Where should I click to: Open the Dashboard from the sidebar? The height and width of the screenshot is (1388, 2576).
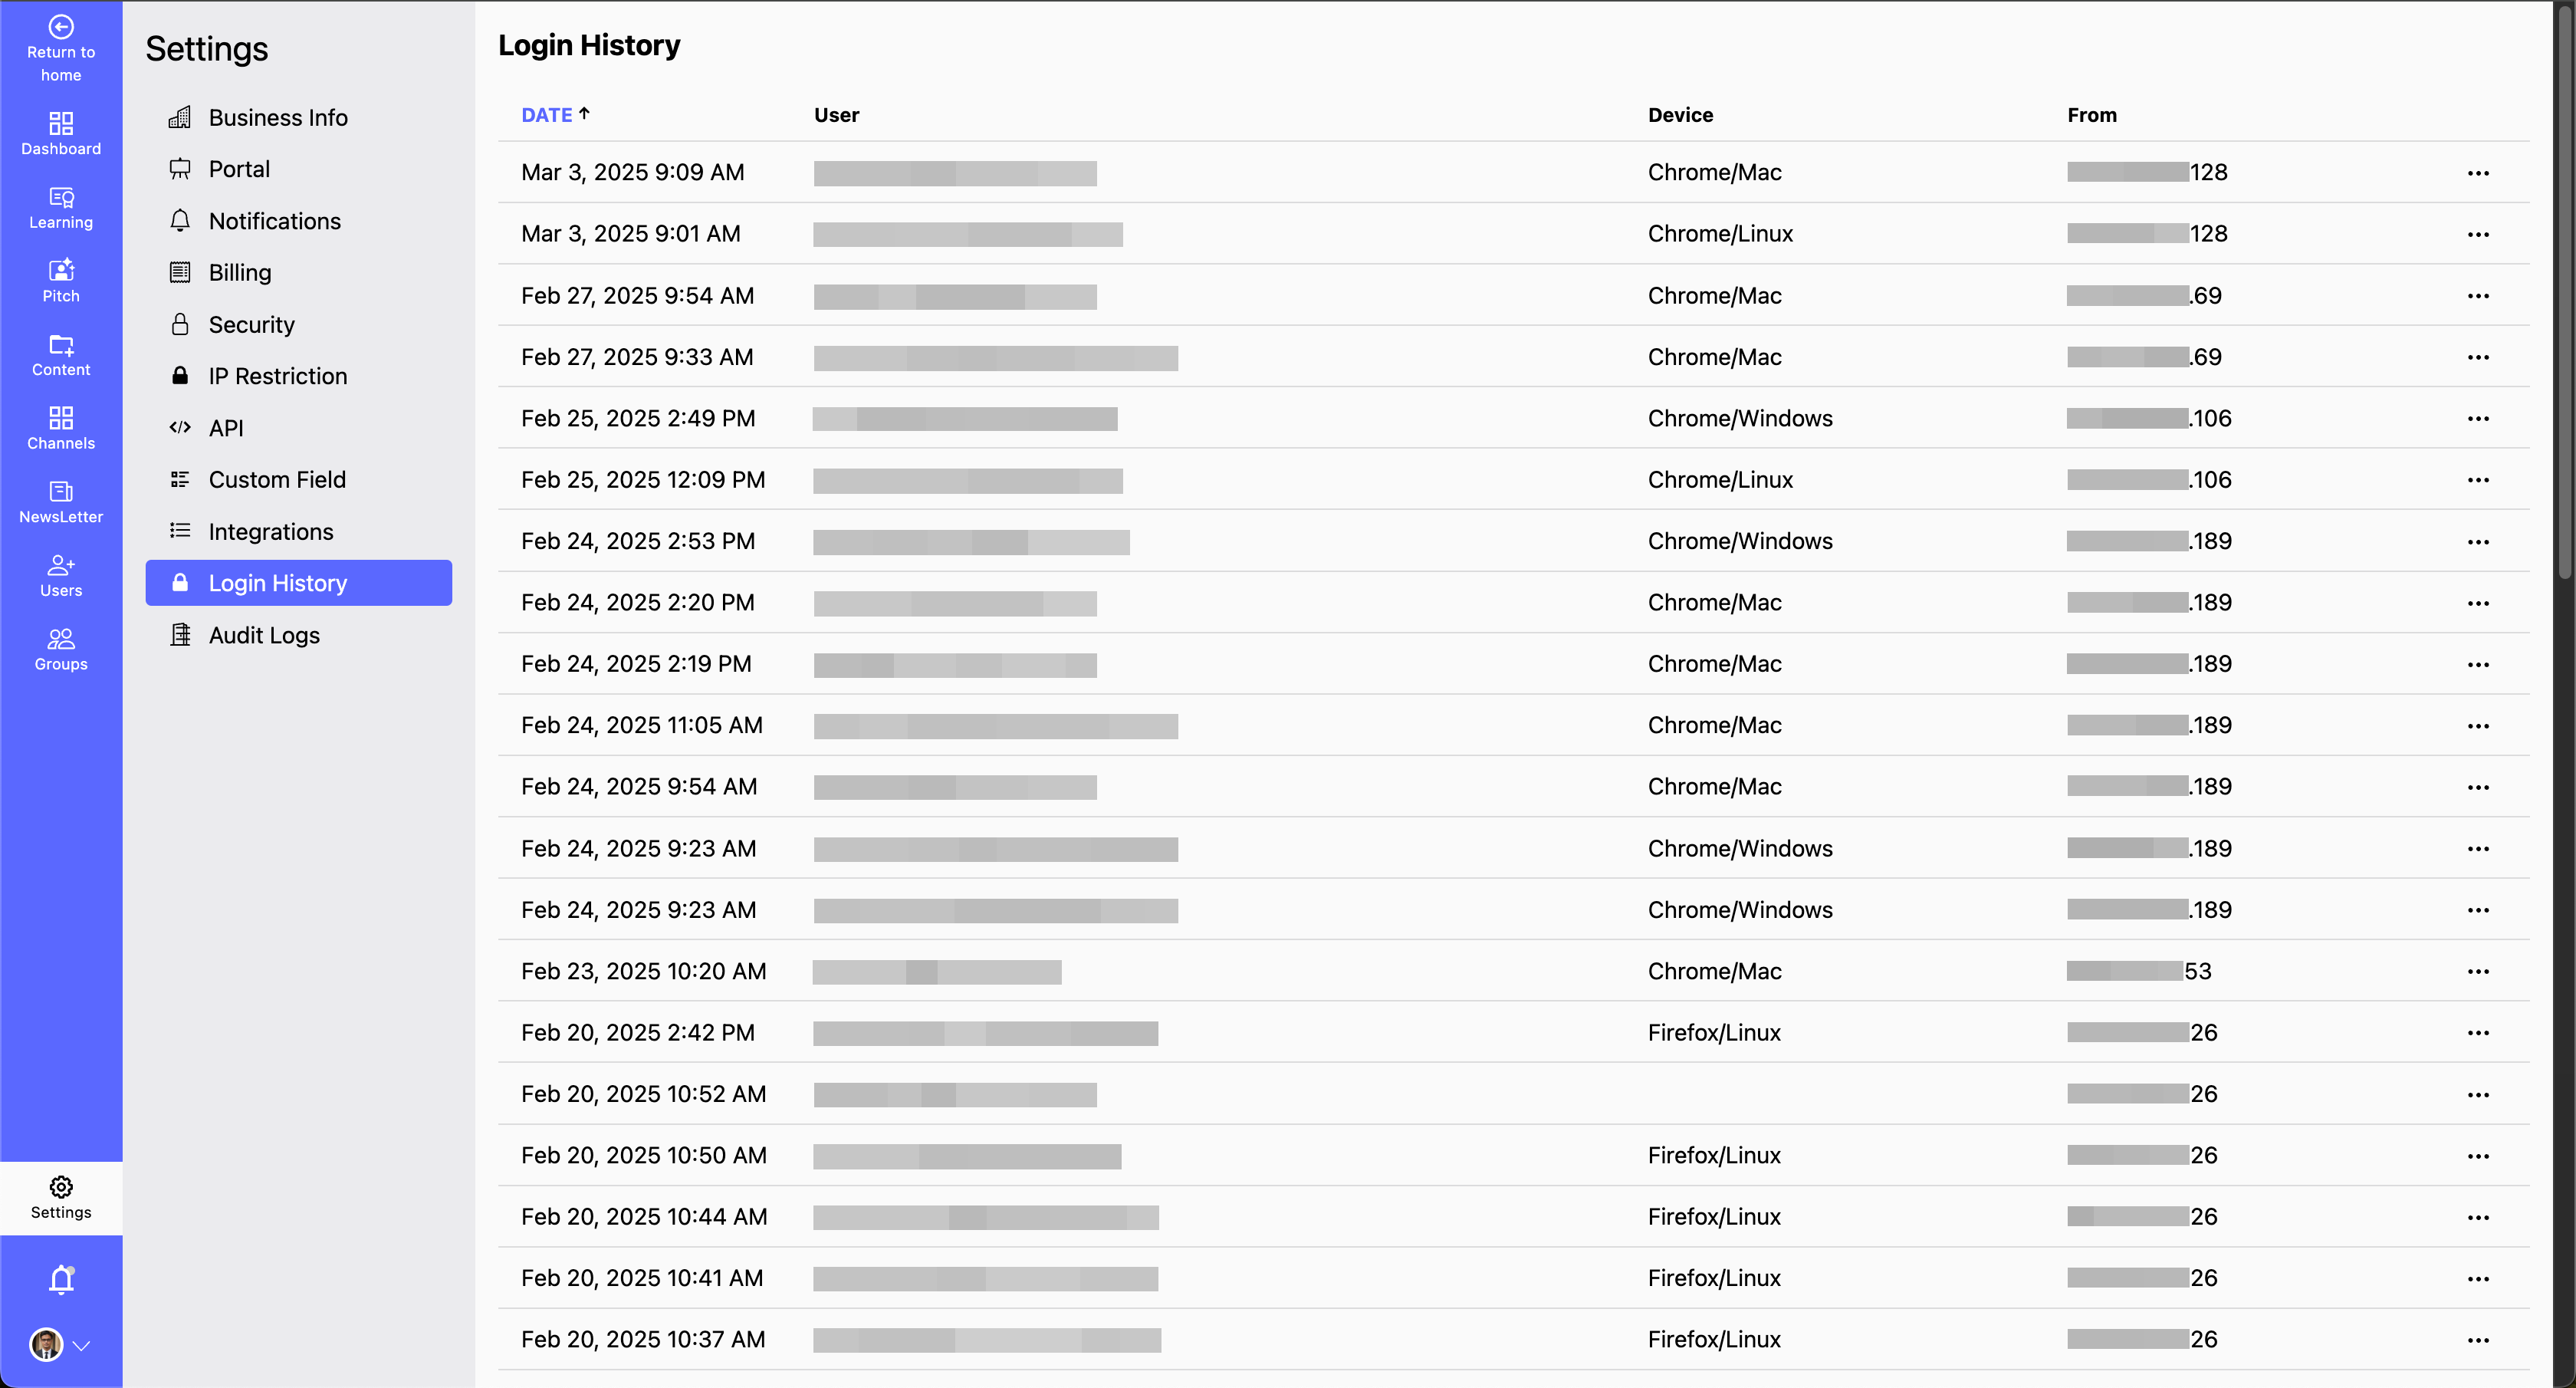60,133
